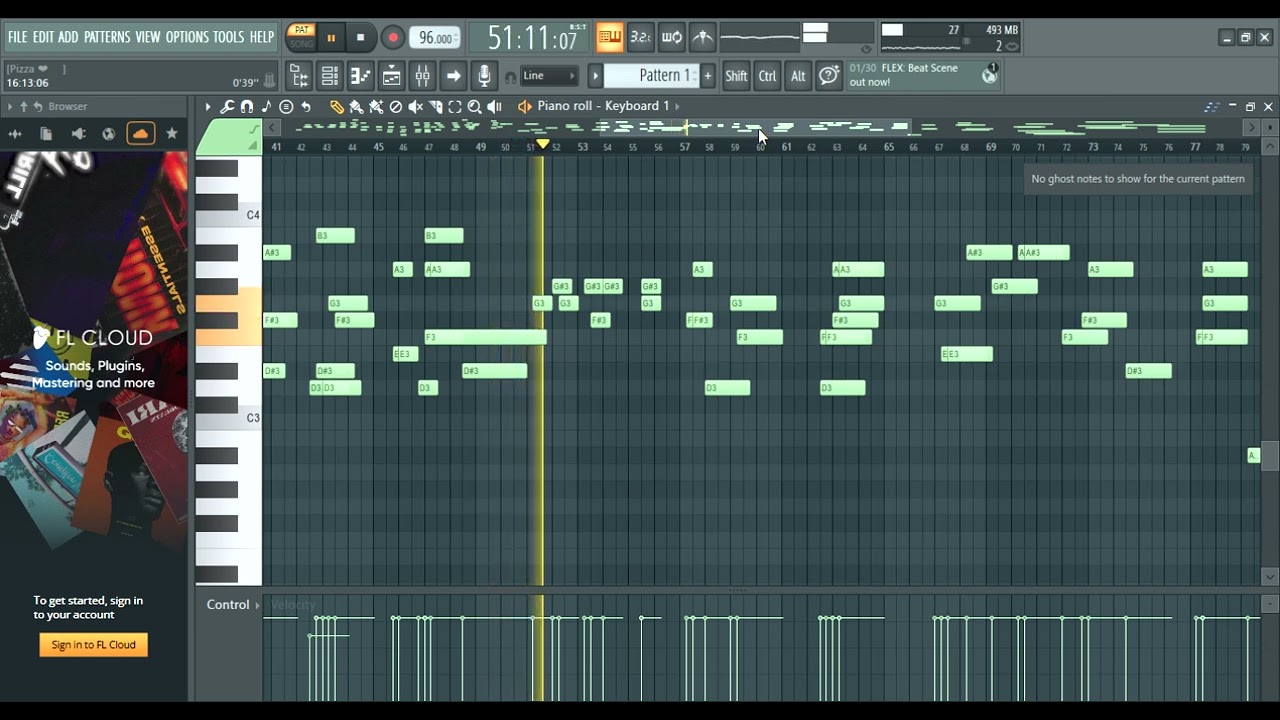The width and height of the screenshot is (1280, 720).
Task: Arm recording with the red record button
Action: coord(393,38)
